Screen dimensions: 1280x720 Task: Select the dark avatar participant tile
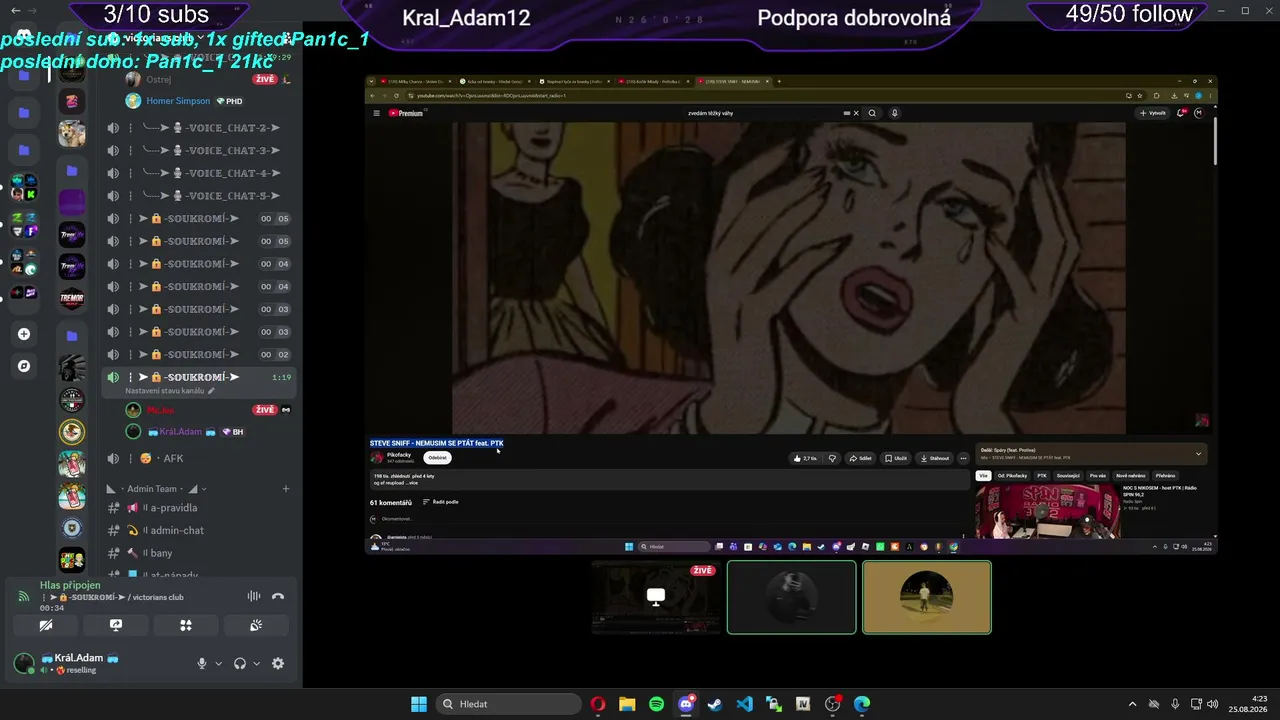click(x=791, y=597)
